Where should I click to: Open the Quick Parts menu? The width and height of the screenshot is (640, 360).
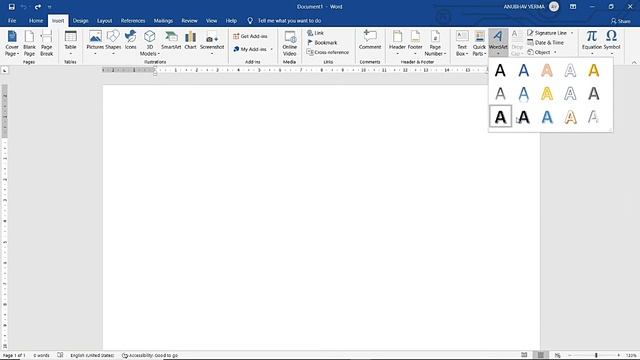[479, 43]
